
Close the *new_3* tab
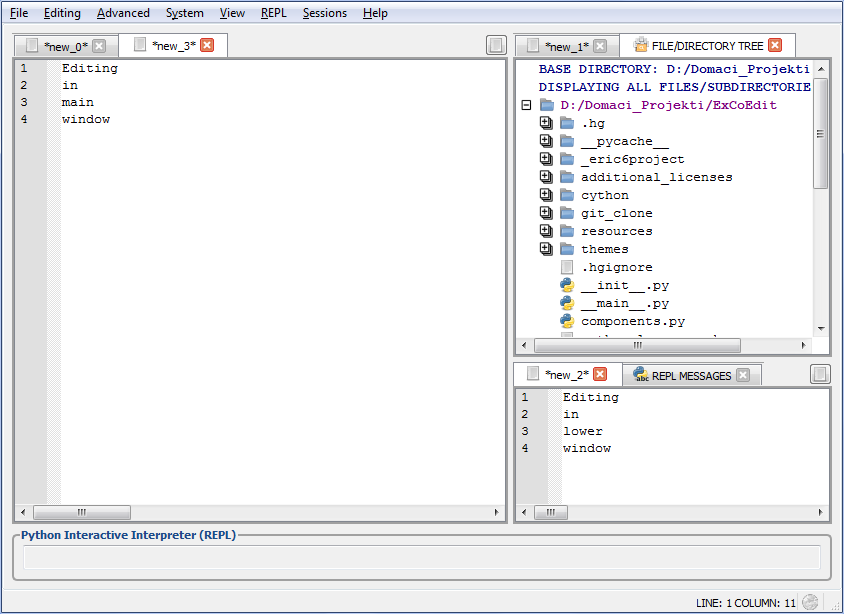(207, 45)
